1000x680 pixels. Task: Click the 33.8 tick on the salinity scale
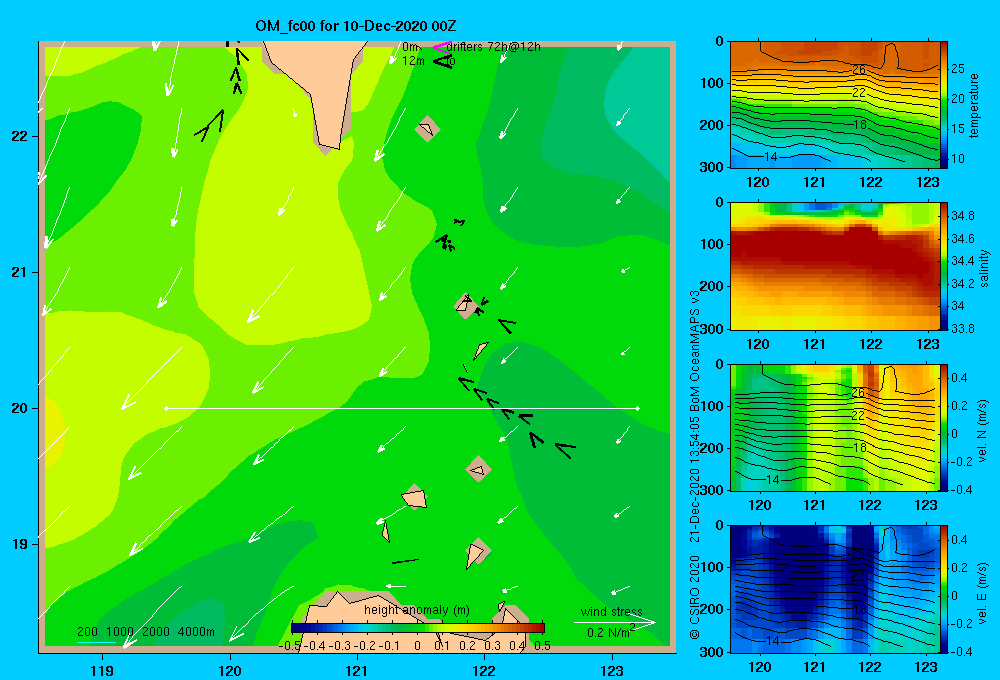tap(962, 329)
